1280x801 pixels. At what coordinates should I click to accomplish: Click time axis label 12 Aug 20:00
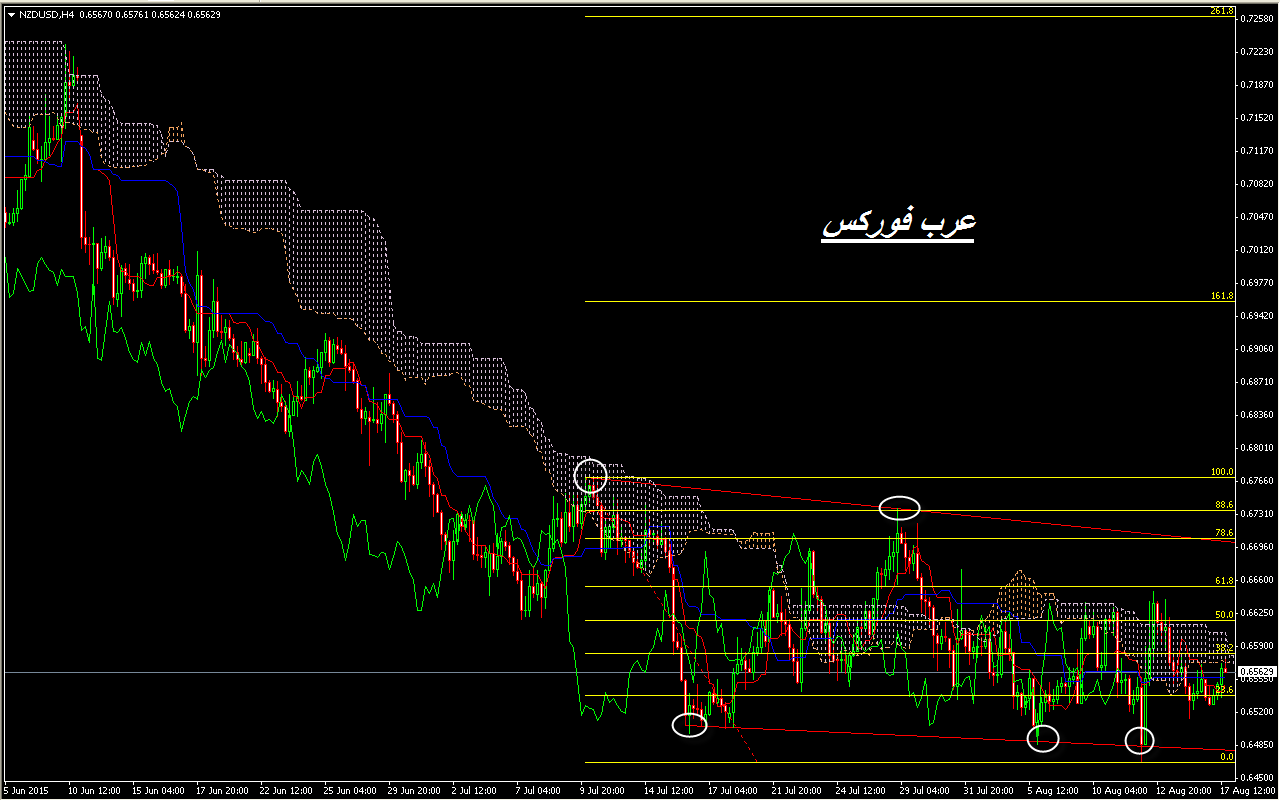click(1182, 791)
